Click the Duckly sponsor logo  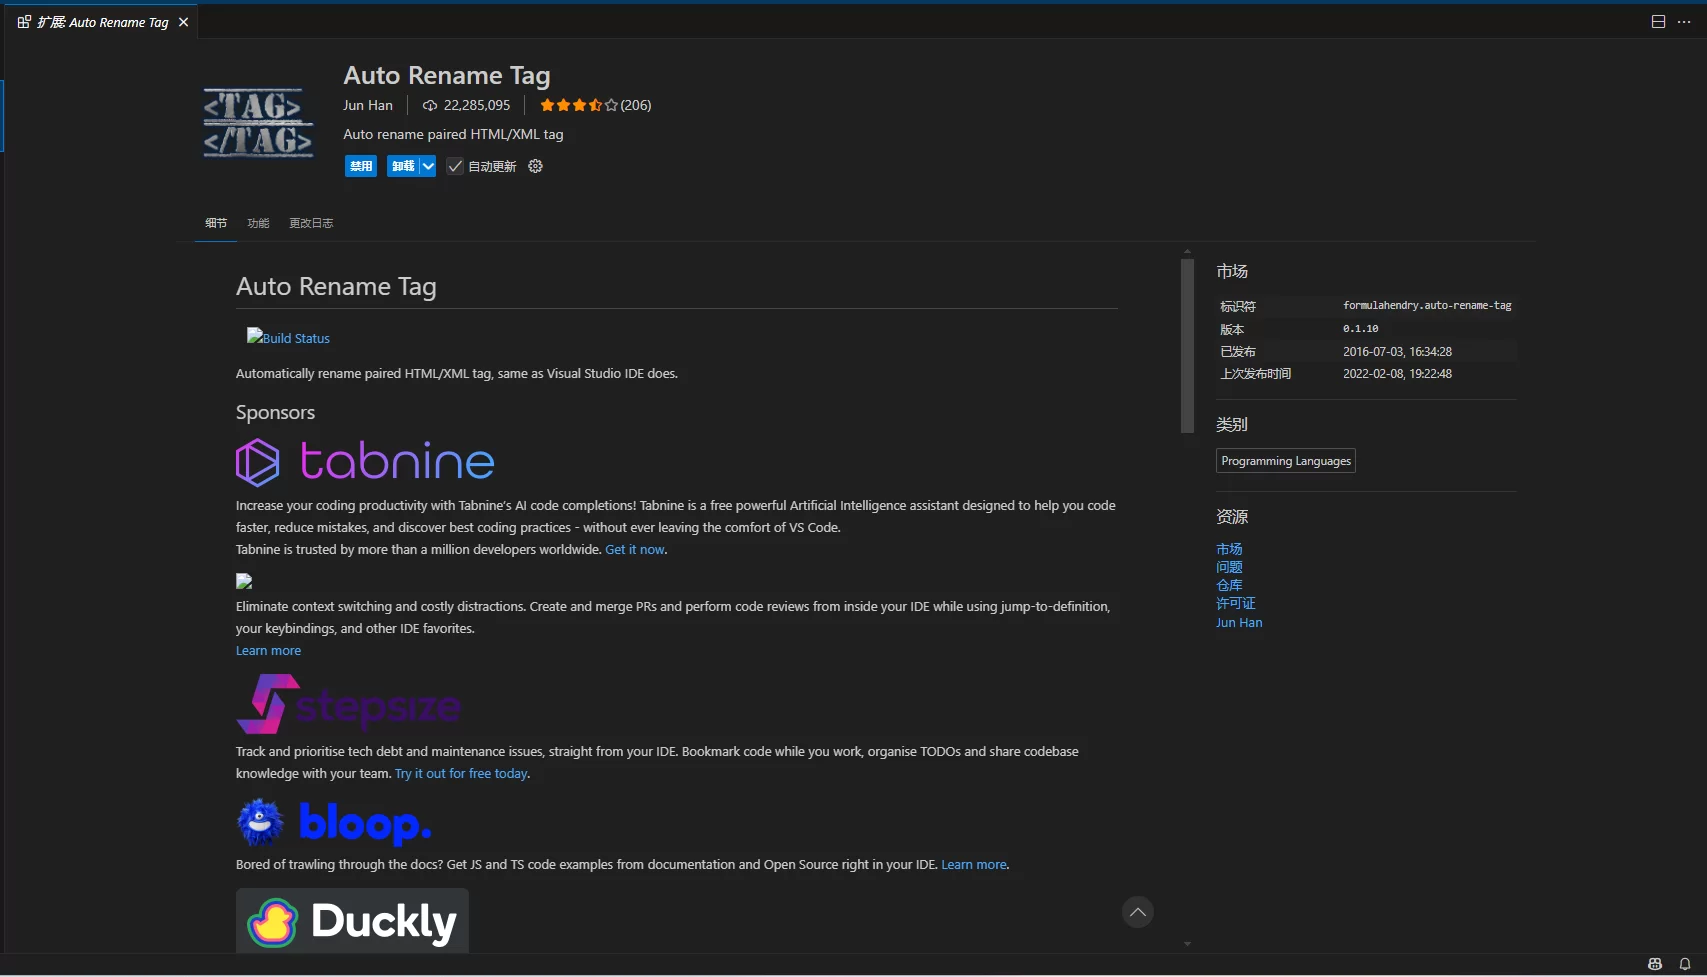(352, 920)
